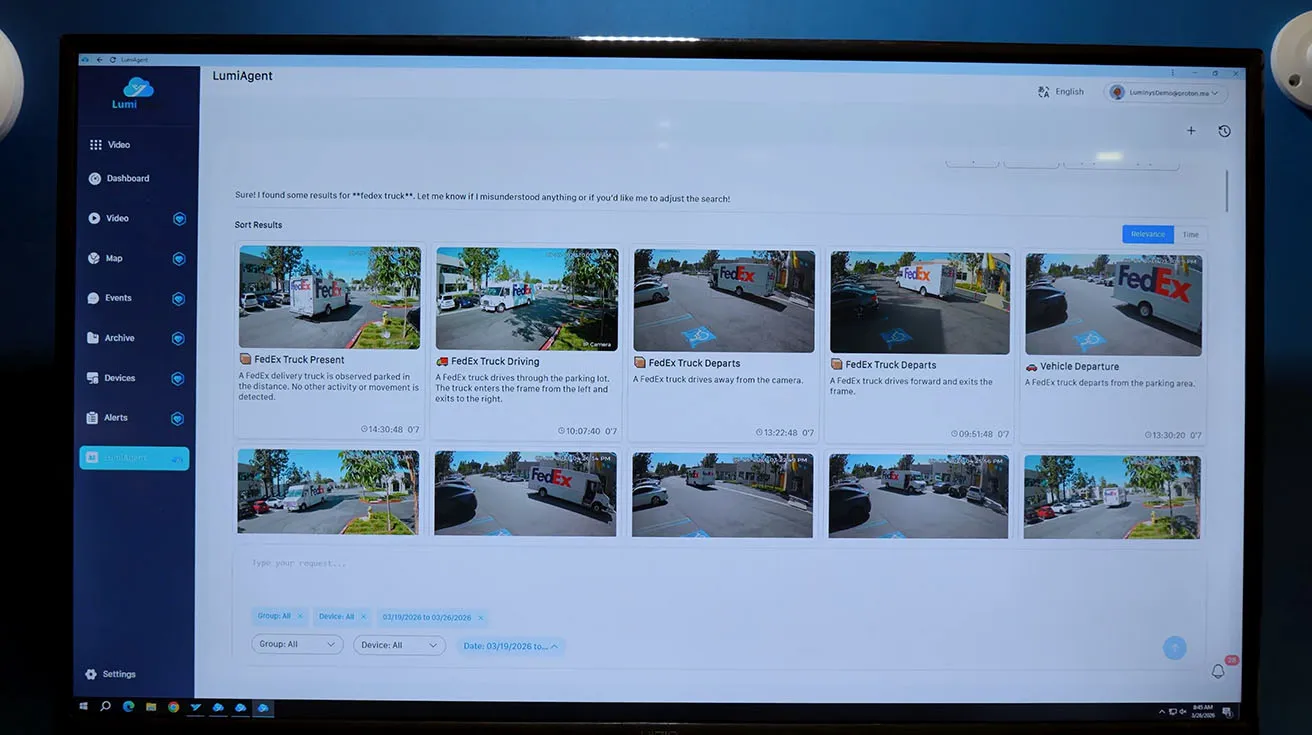The width and height of the screenshot is (1312, 735).
Task: Expand the Group: All dropdown
Action: tap(297, 645)
